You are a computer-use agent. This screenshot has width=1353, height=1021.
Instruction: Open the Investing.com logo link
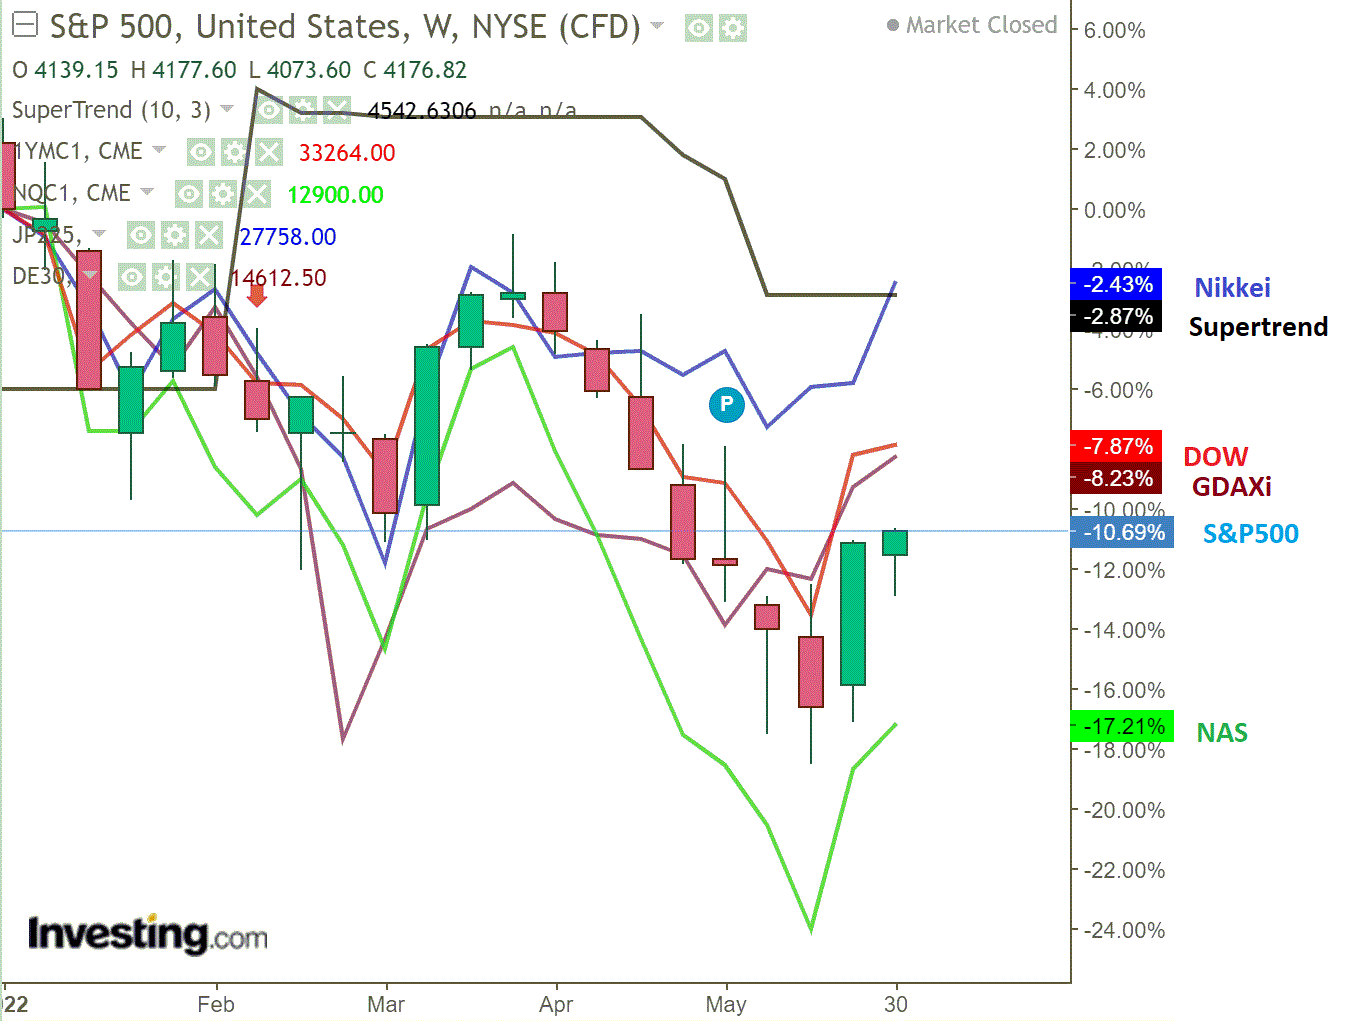click(x=148, y=934)
